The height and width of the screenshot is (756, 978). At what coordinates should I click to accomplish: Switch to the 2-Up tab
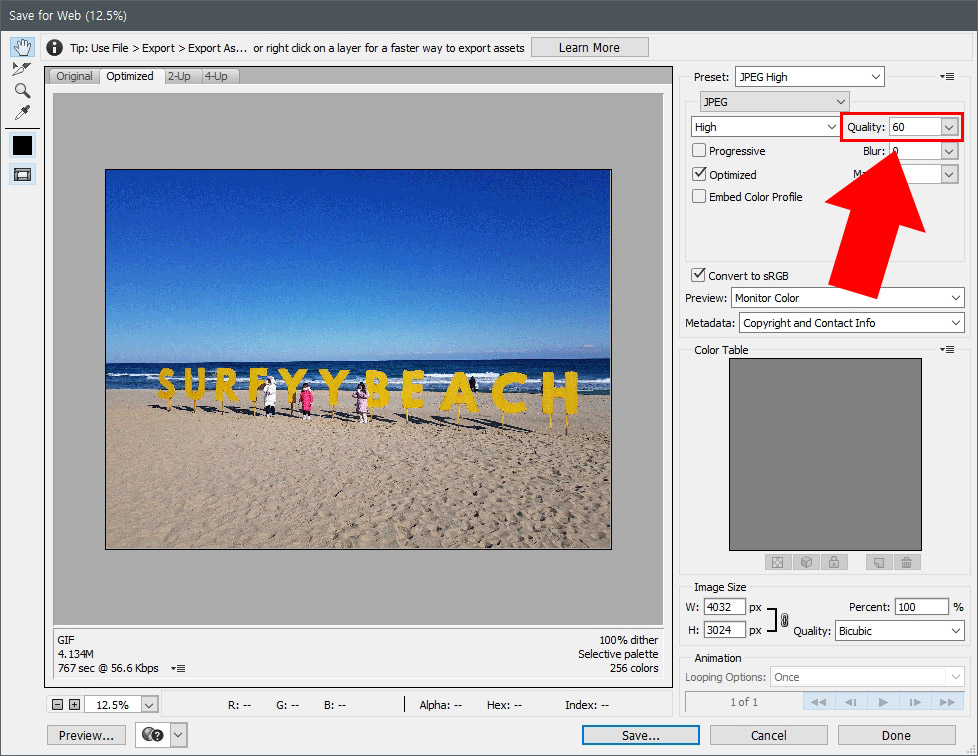pyautogui.click(x=180, y=76)
